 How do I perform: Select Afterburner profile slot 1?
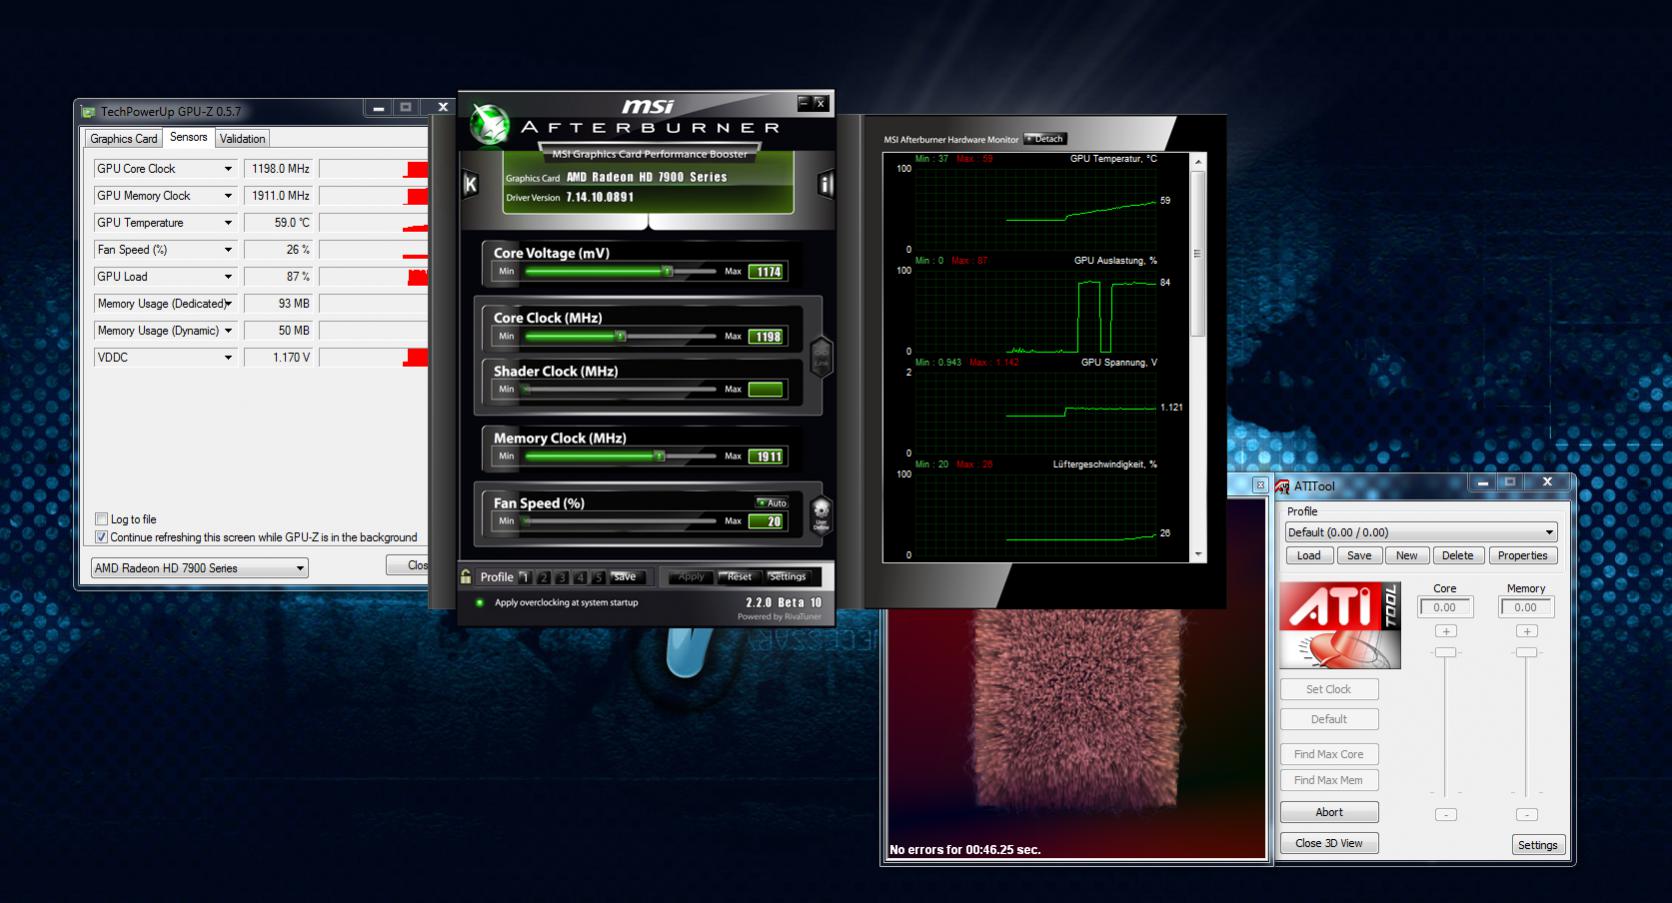click(x=524, y=577)
